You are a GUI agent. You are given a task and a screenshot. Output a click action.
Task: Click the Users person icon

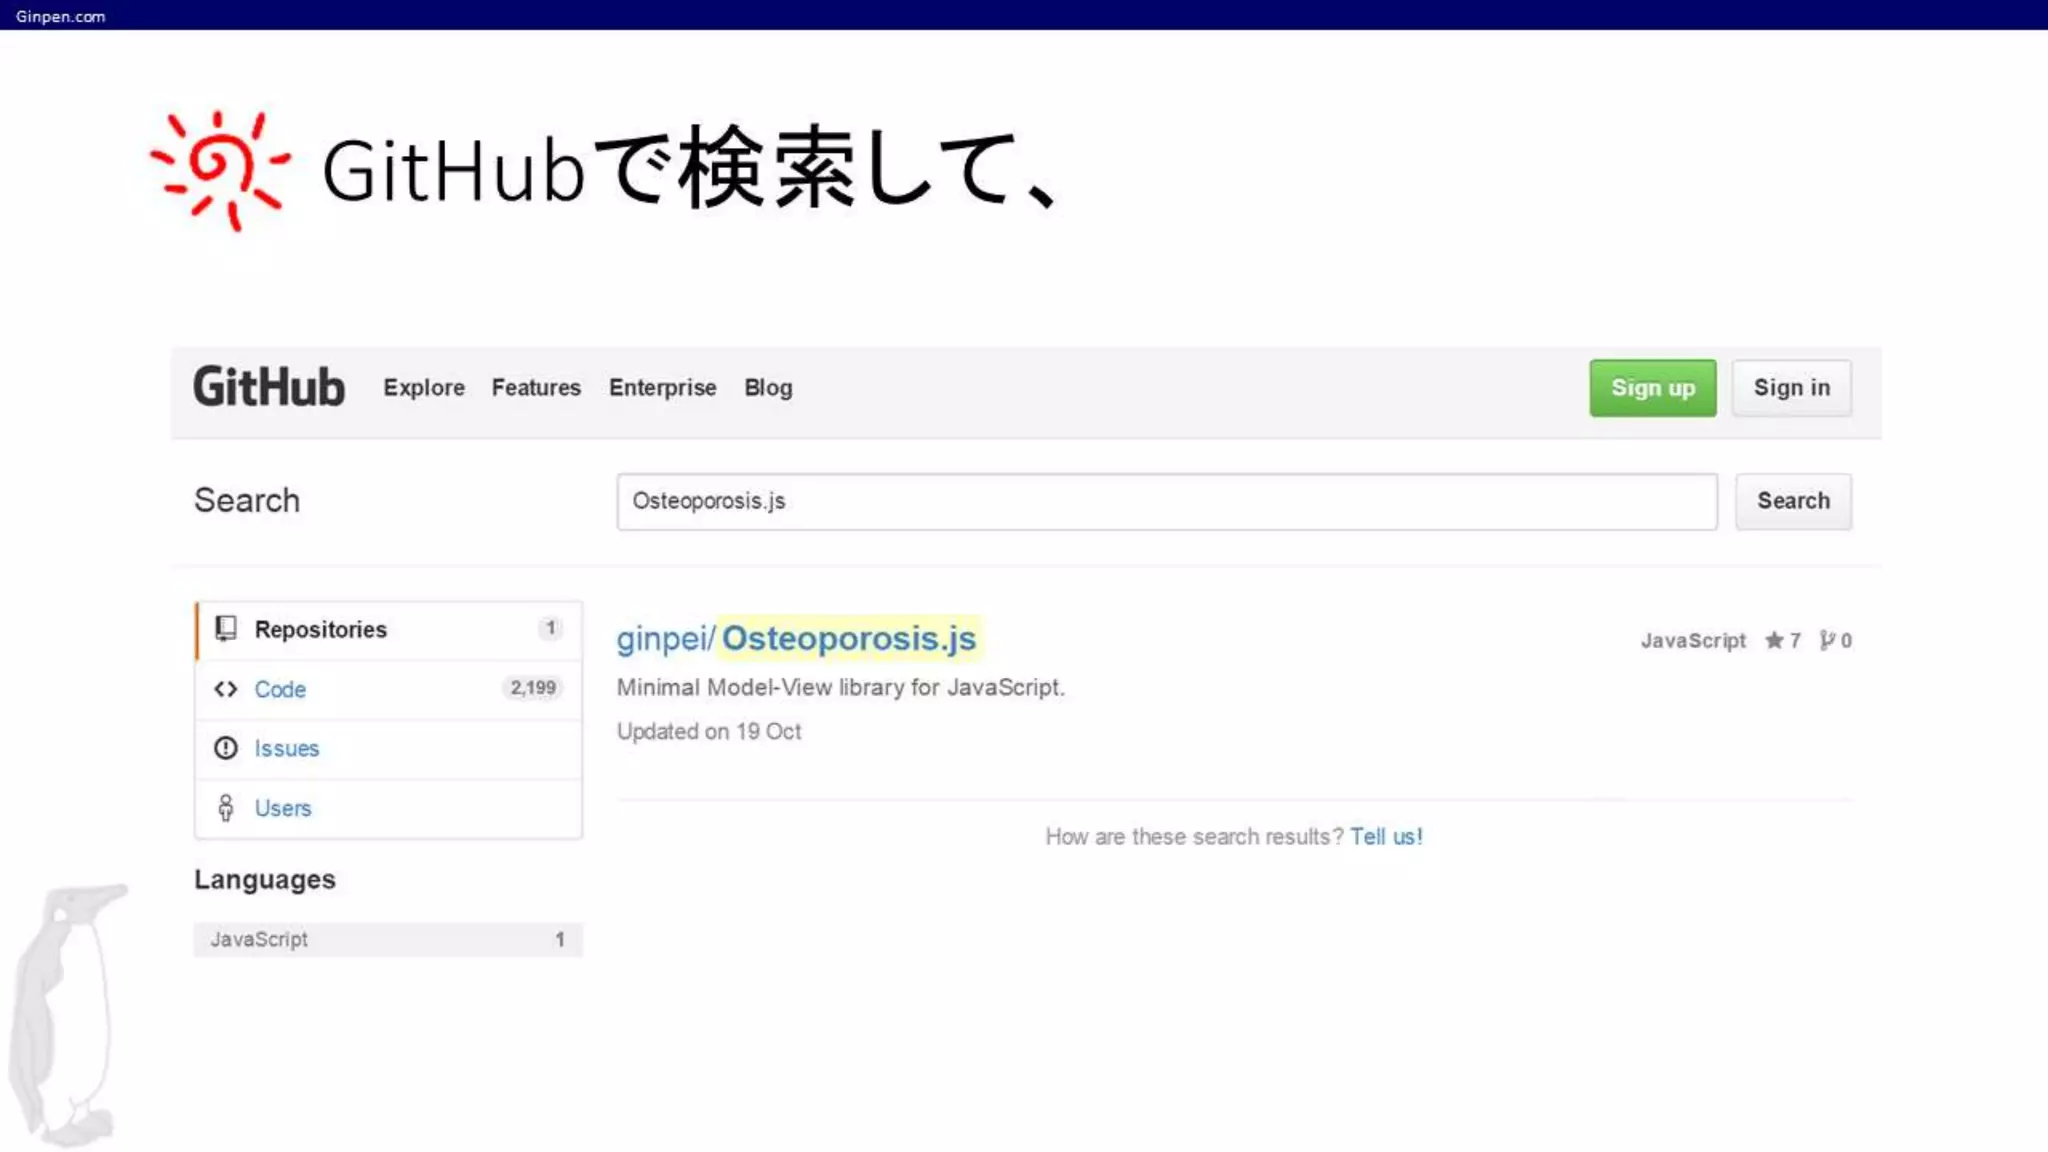click(x=226, y=808)
